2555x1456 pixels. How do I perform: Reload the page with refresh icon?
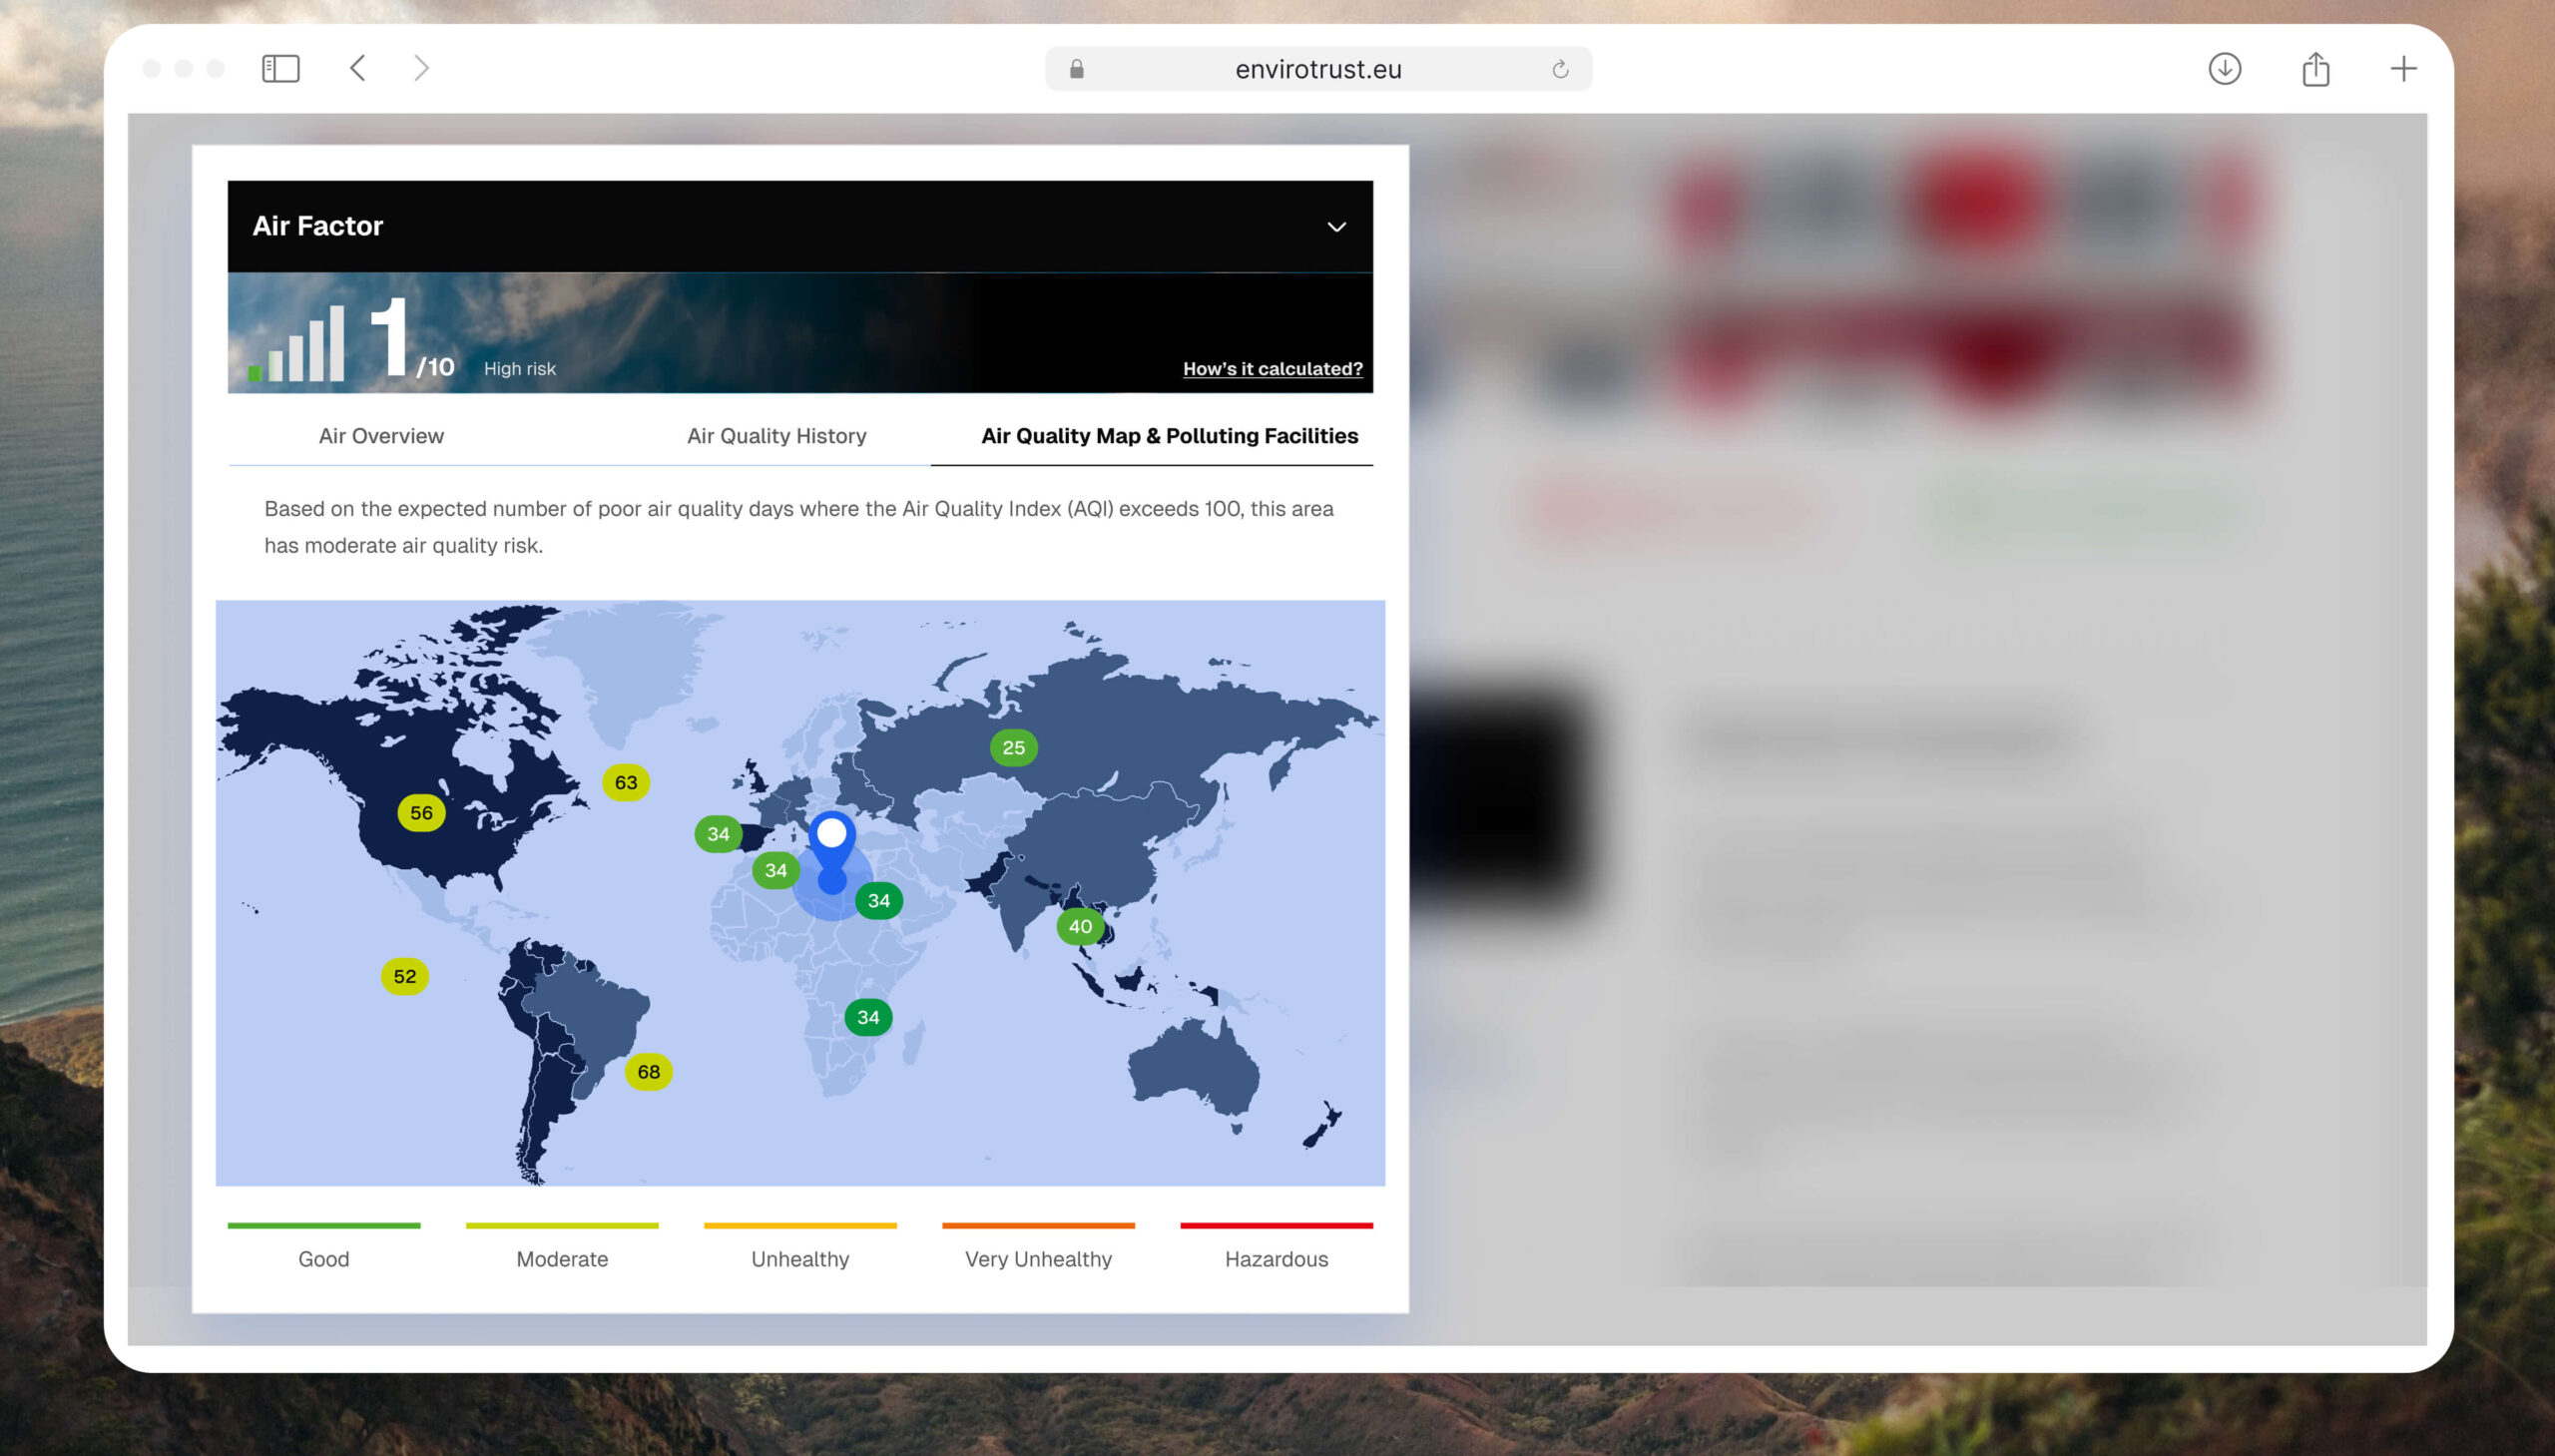point(1559,69)
